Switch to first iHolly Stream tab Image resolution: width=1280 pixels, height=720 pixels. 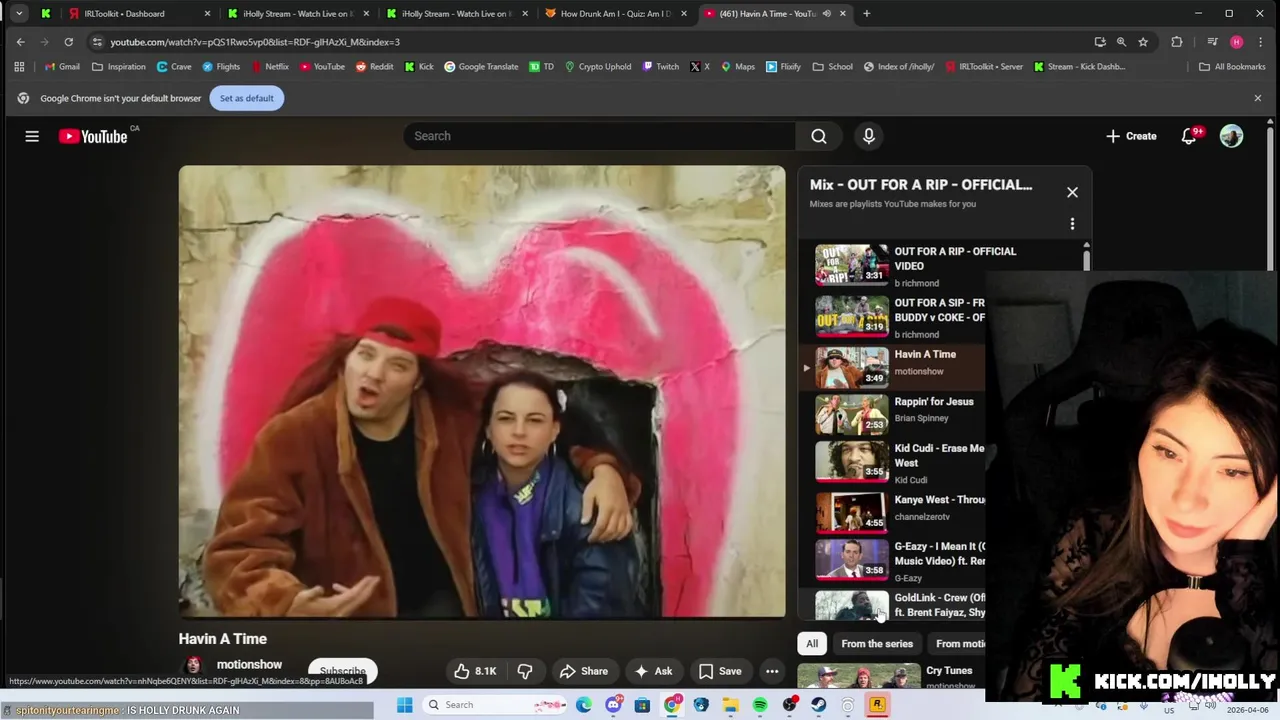coord(297,14)
